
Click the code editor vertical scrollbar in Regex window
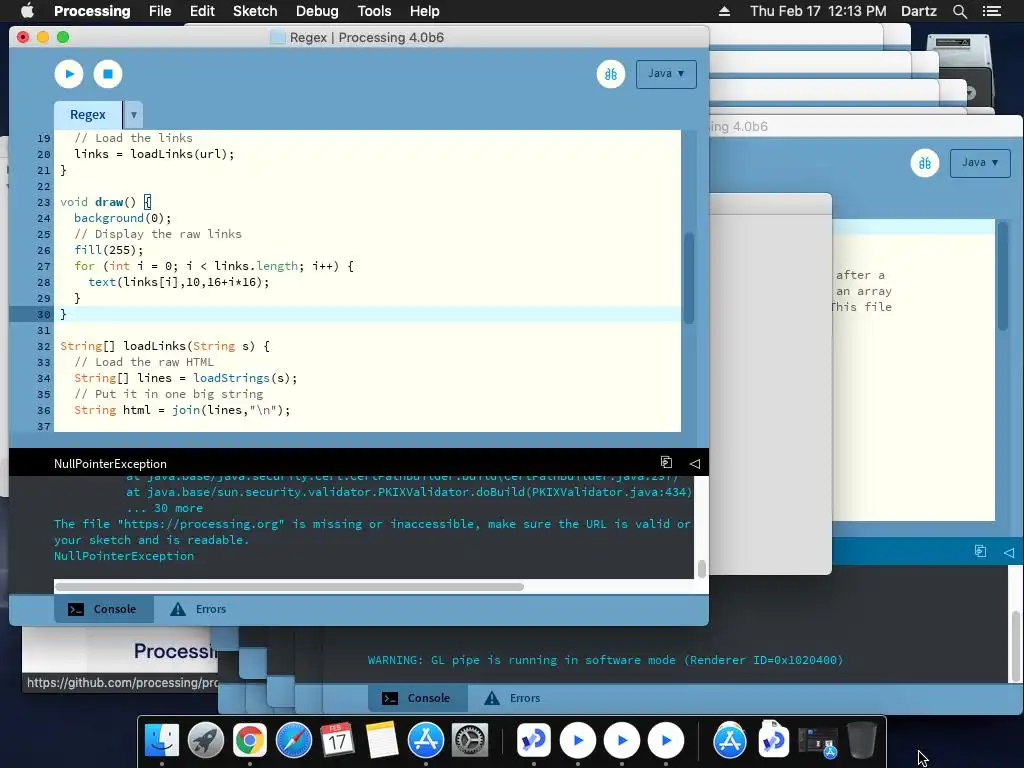(x=688, y=278)
